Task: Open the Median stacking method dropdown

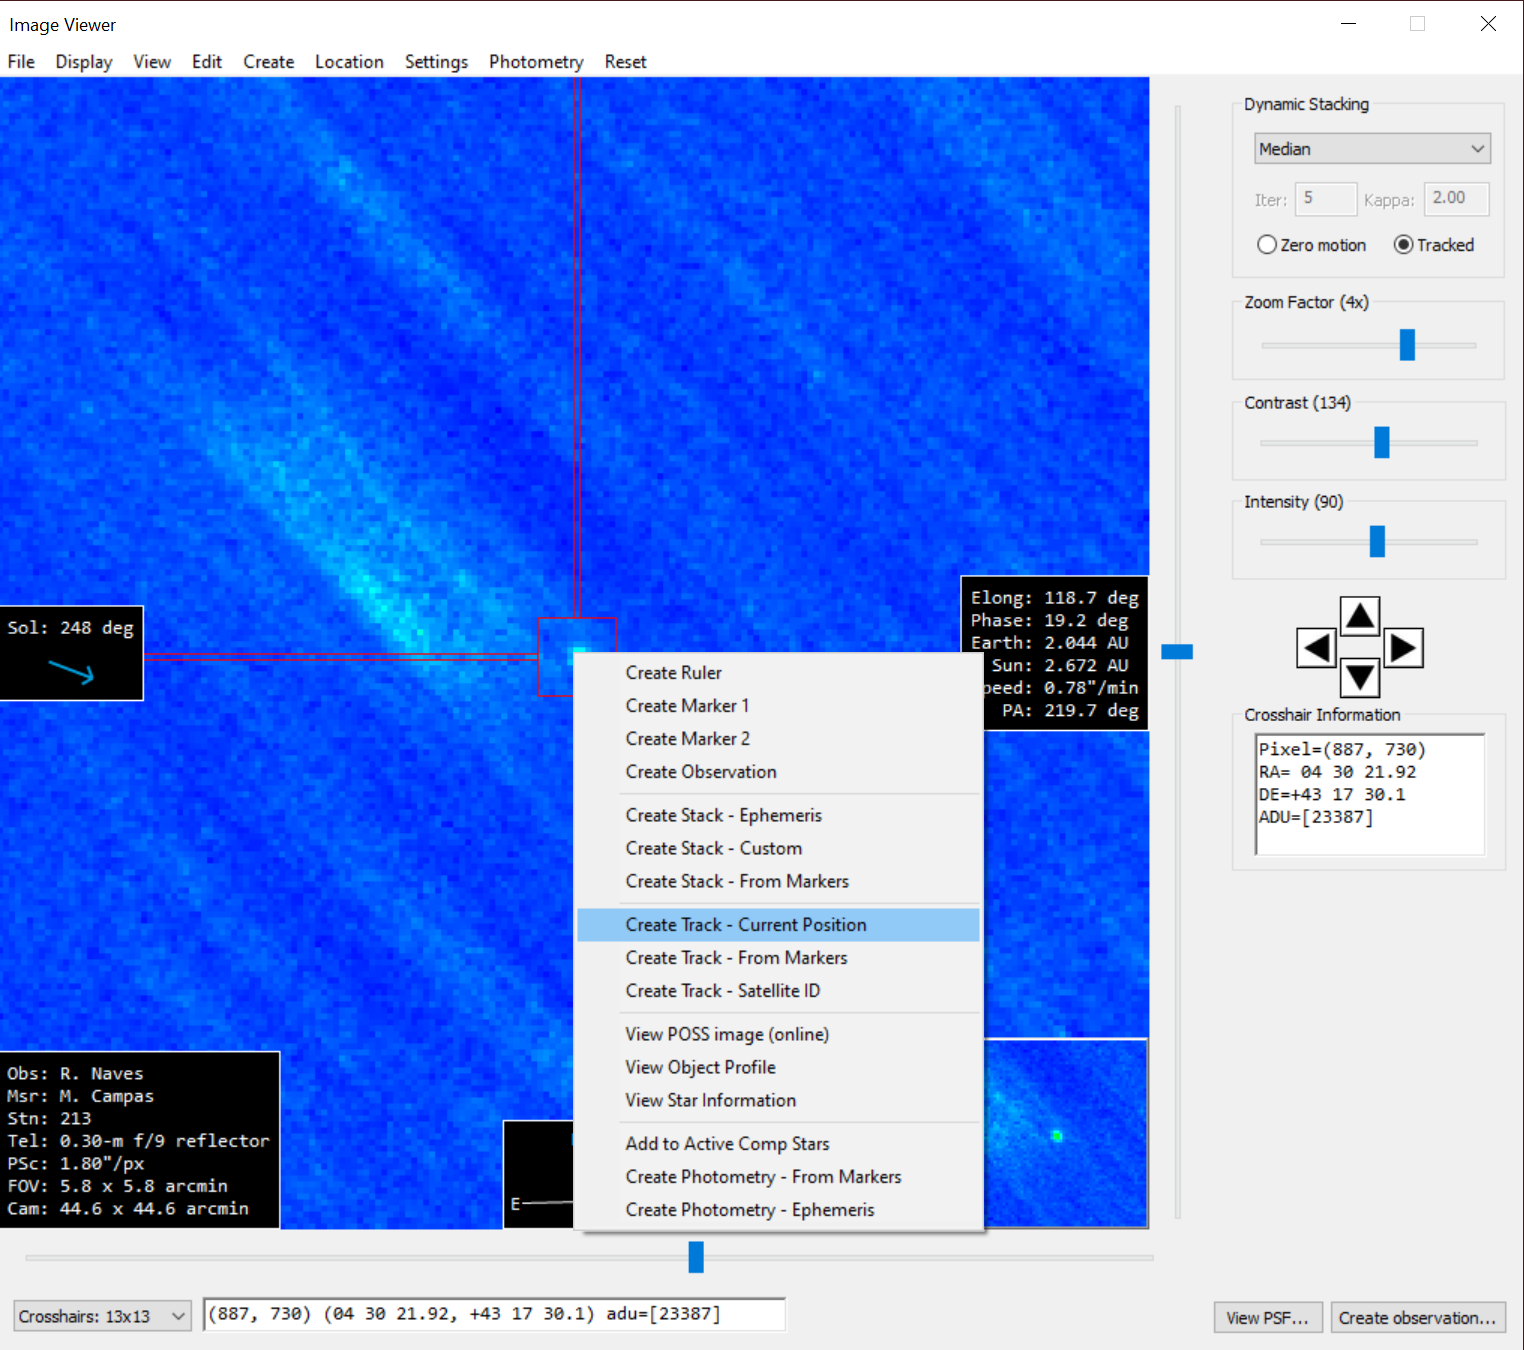Action: point(1371,149)
